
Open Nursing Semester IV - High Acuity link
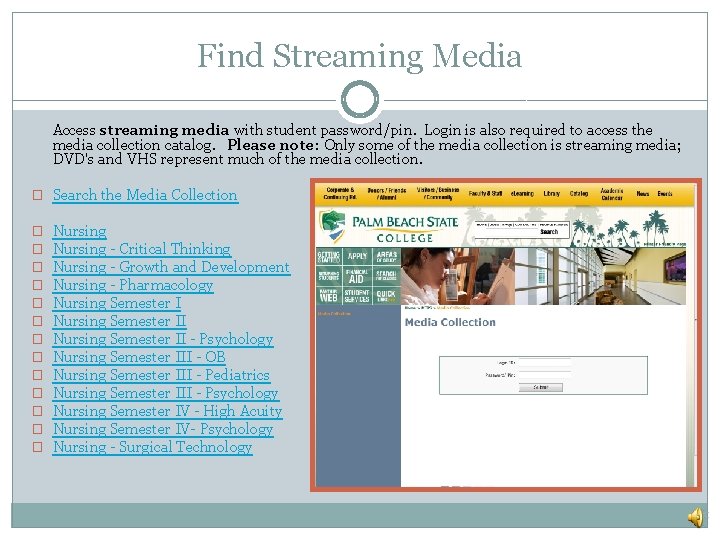168,411
